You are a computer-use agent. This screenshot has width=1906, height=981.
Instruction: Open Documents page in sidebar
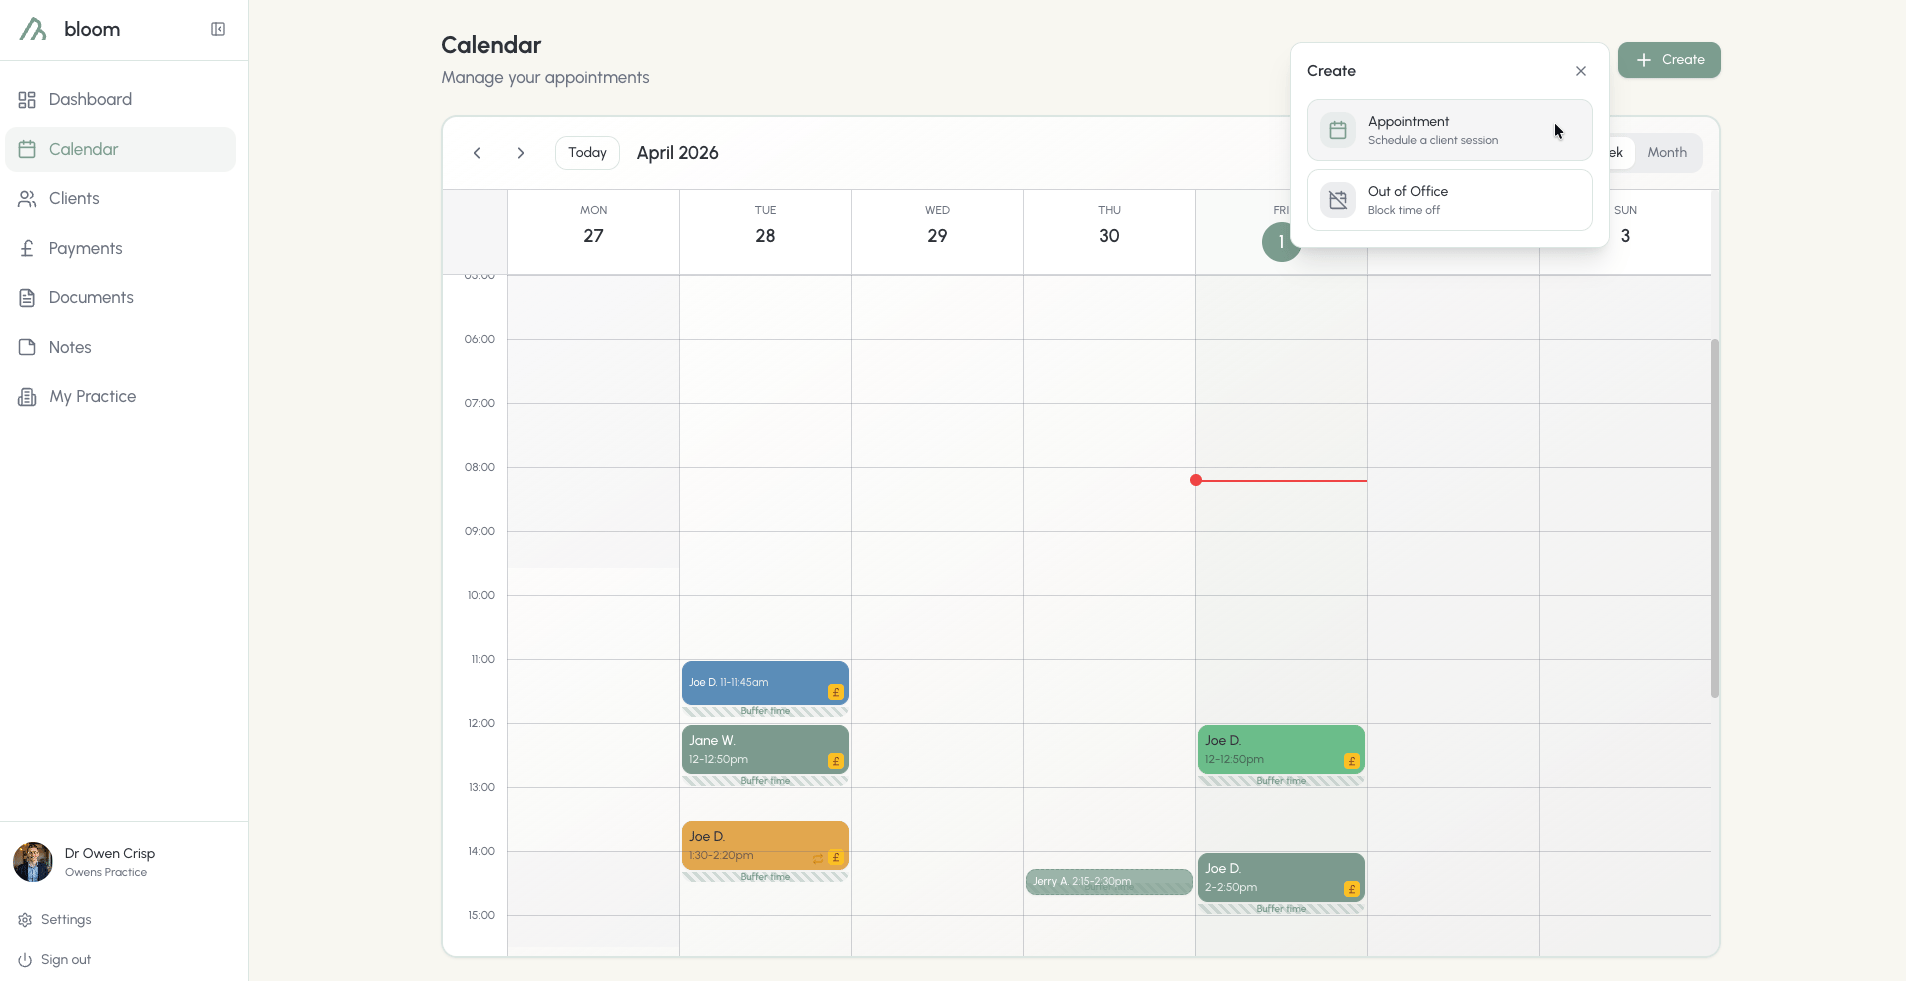tap(121, 297)
